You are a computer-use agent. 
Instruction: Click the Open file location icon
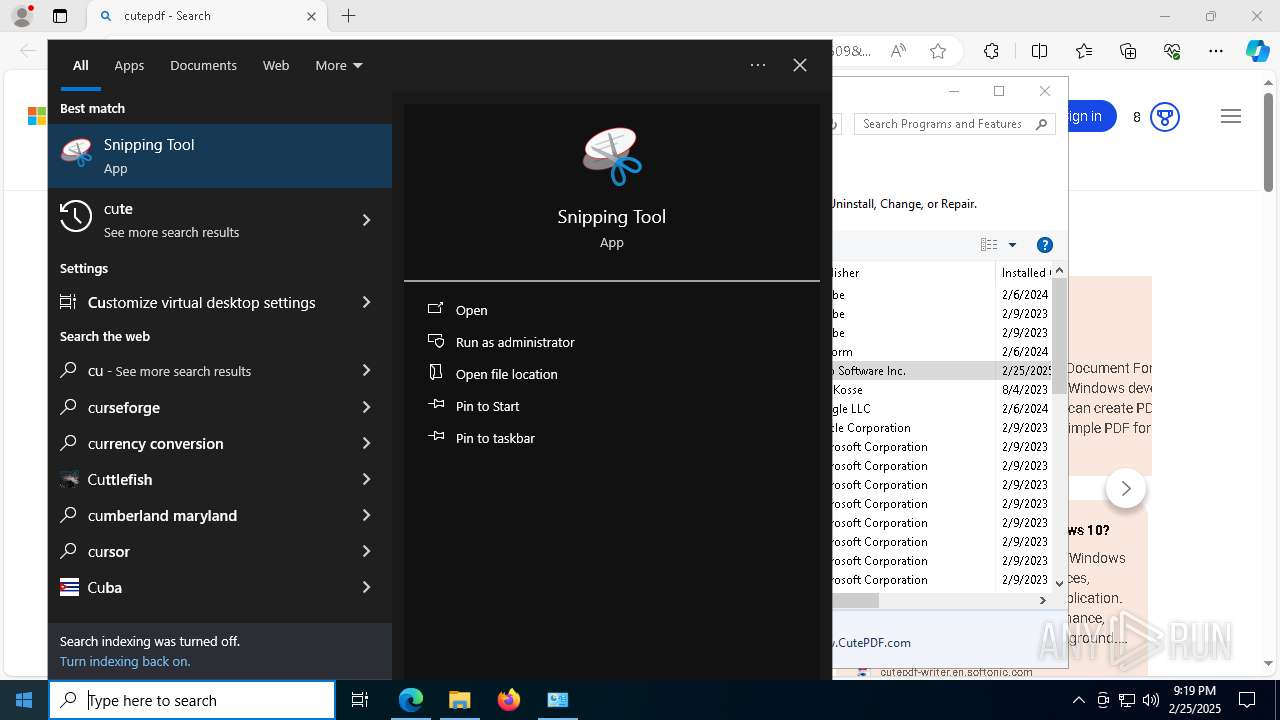click(x=435, y=372)
